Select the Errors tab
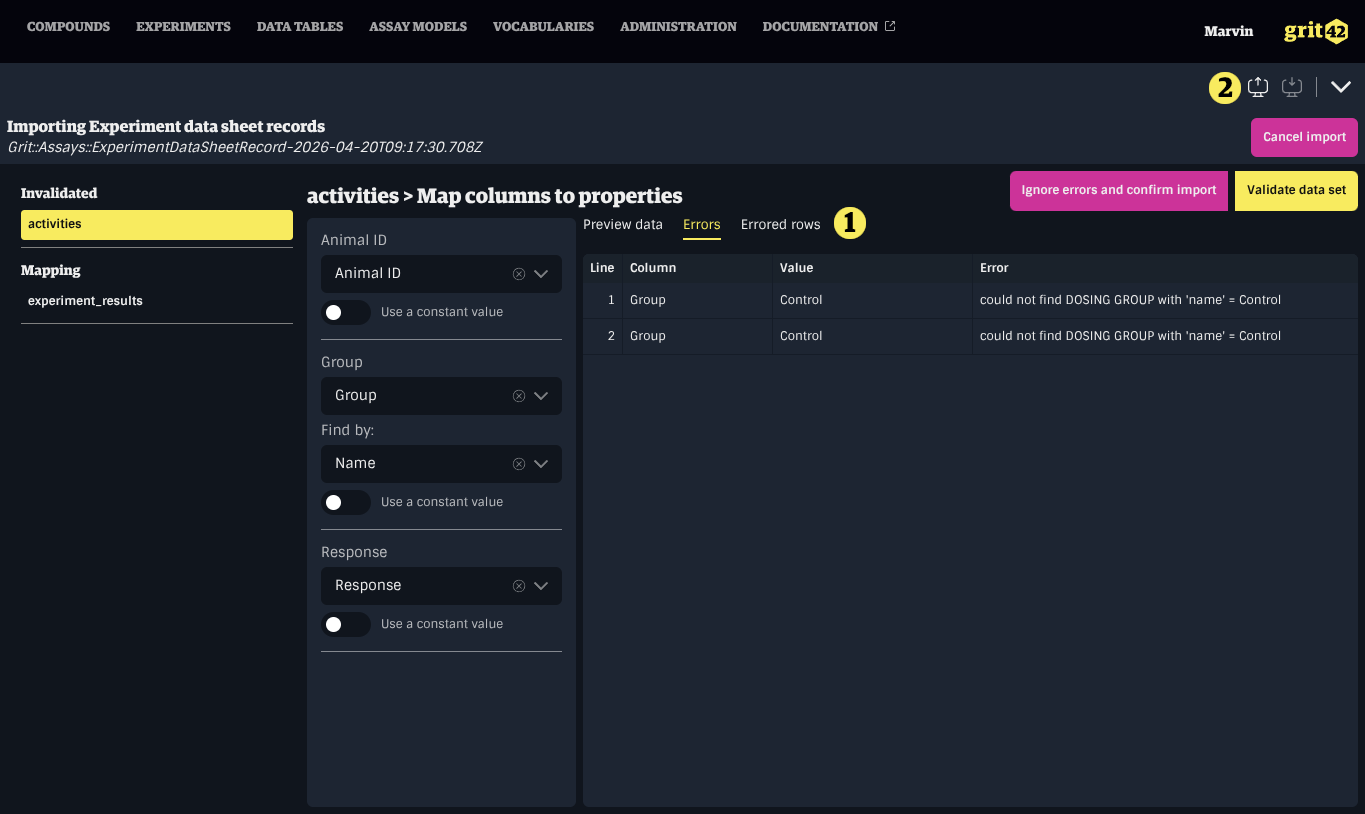Image resolution: width=1365 pixels, height=814 pixels. pos(702,225)
